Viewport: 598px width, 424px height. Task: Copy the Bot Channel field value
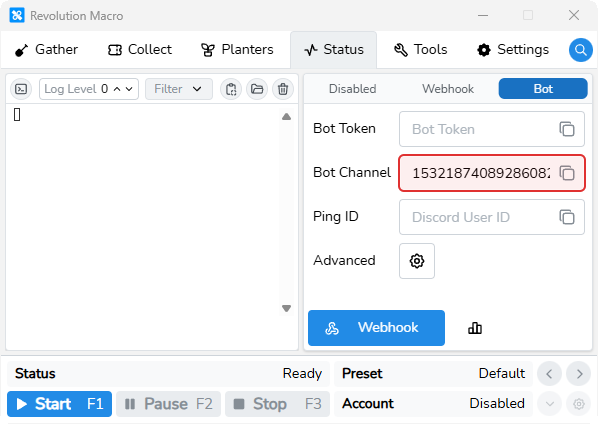[x=567, y=173]
